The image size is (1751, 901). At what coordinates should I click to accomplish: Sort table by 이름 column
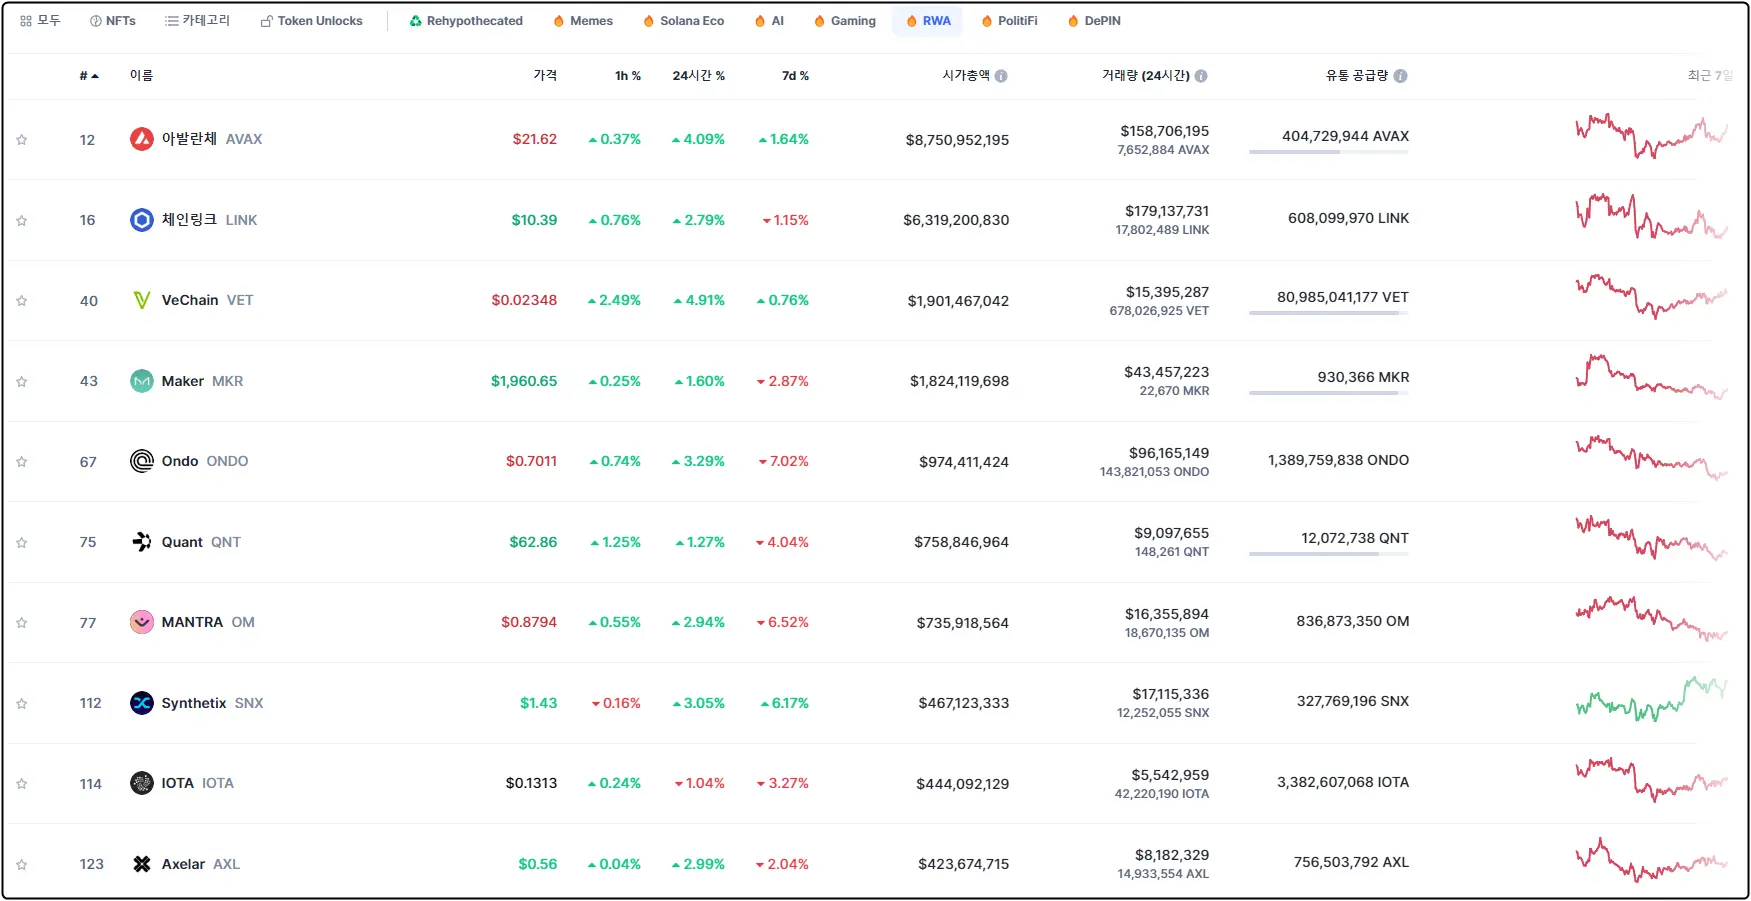141,76
